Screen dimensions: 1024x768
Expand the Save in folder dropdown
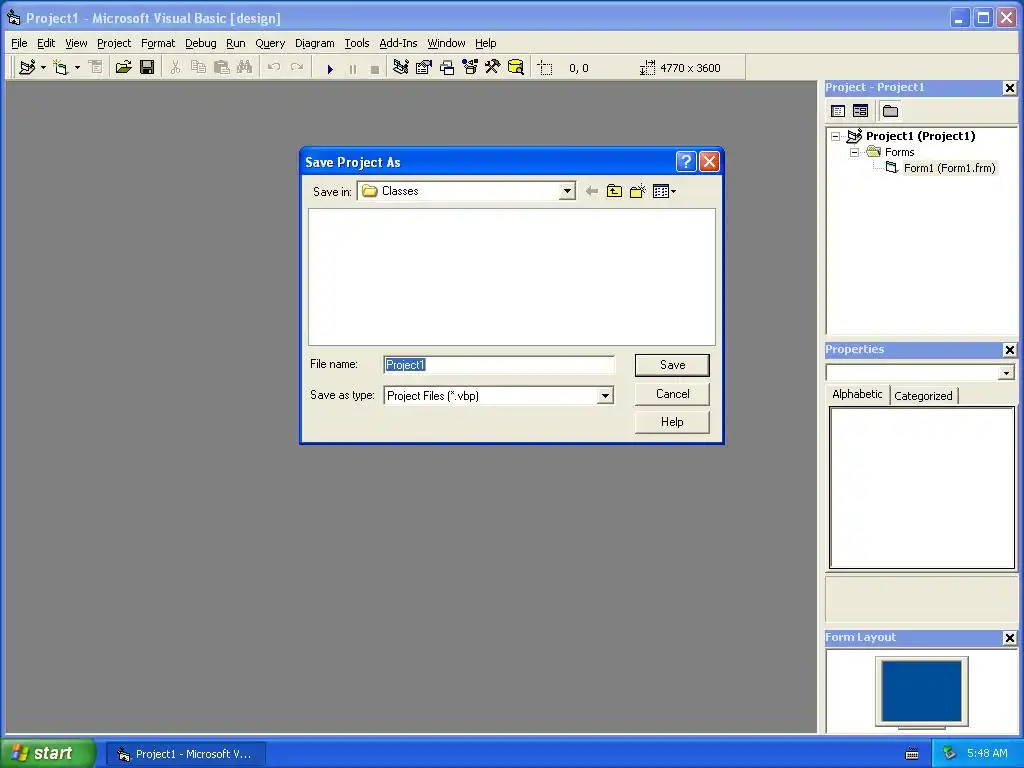[567, 191]
